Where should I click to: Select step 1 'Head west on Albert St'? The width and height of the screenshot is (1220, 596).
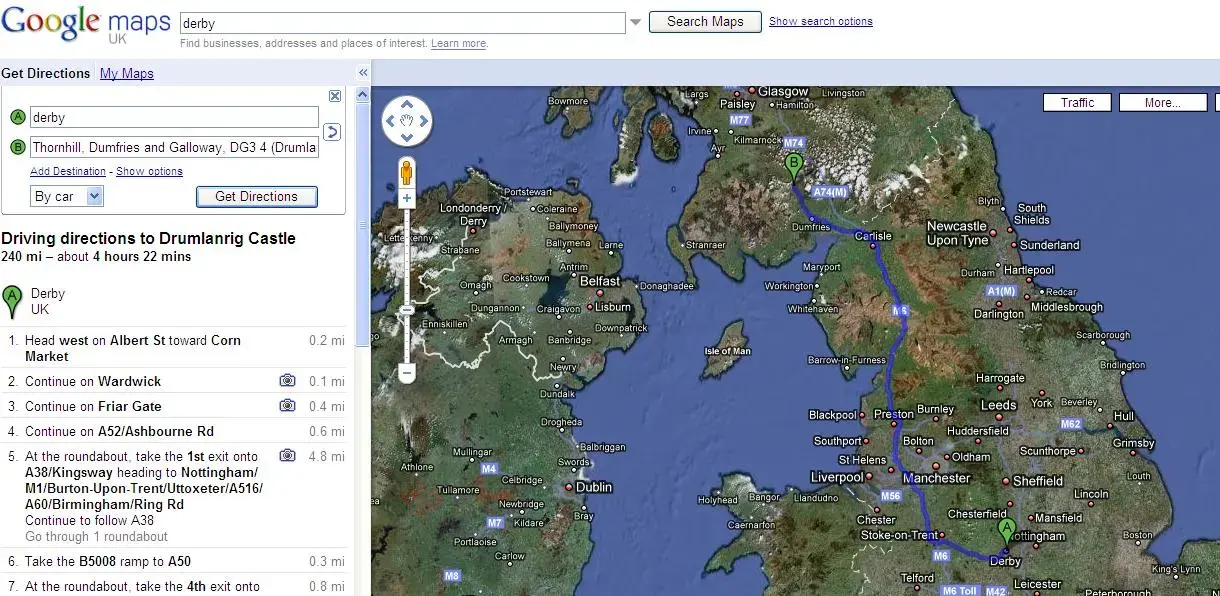point(176,348)
